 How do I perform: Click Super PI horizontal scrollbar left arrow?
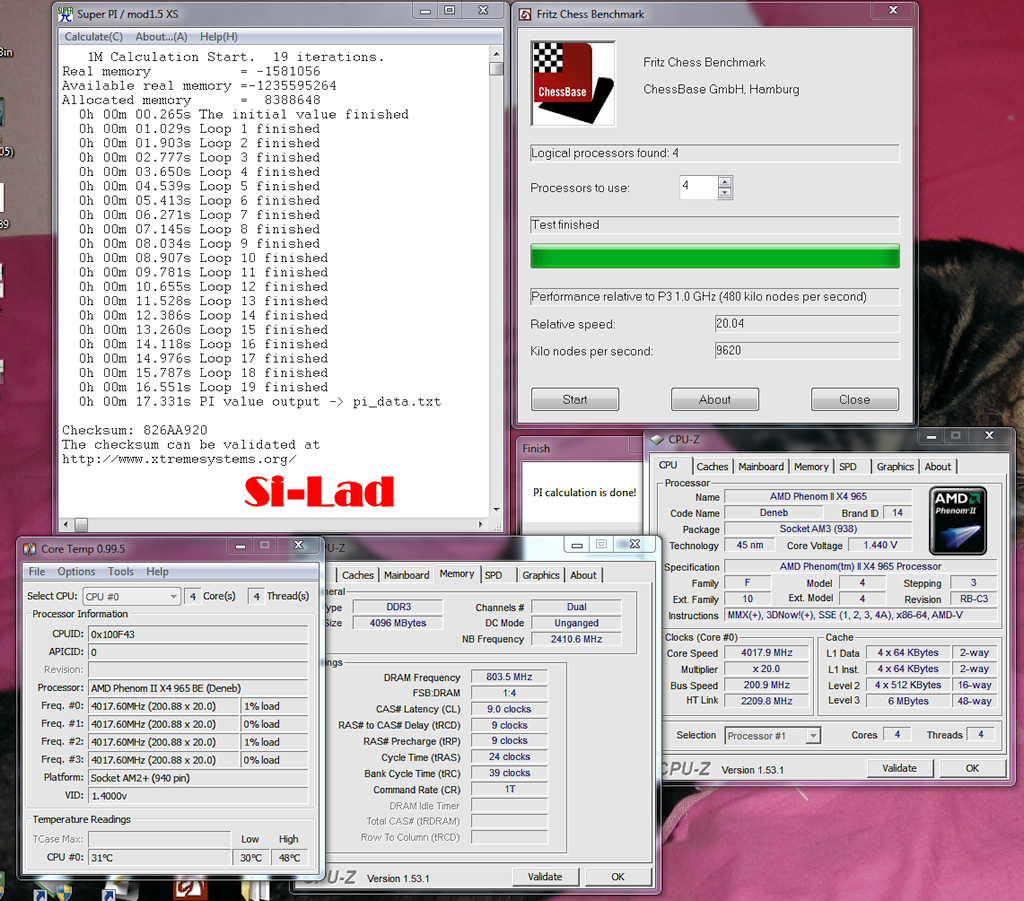(65, 524)
